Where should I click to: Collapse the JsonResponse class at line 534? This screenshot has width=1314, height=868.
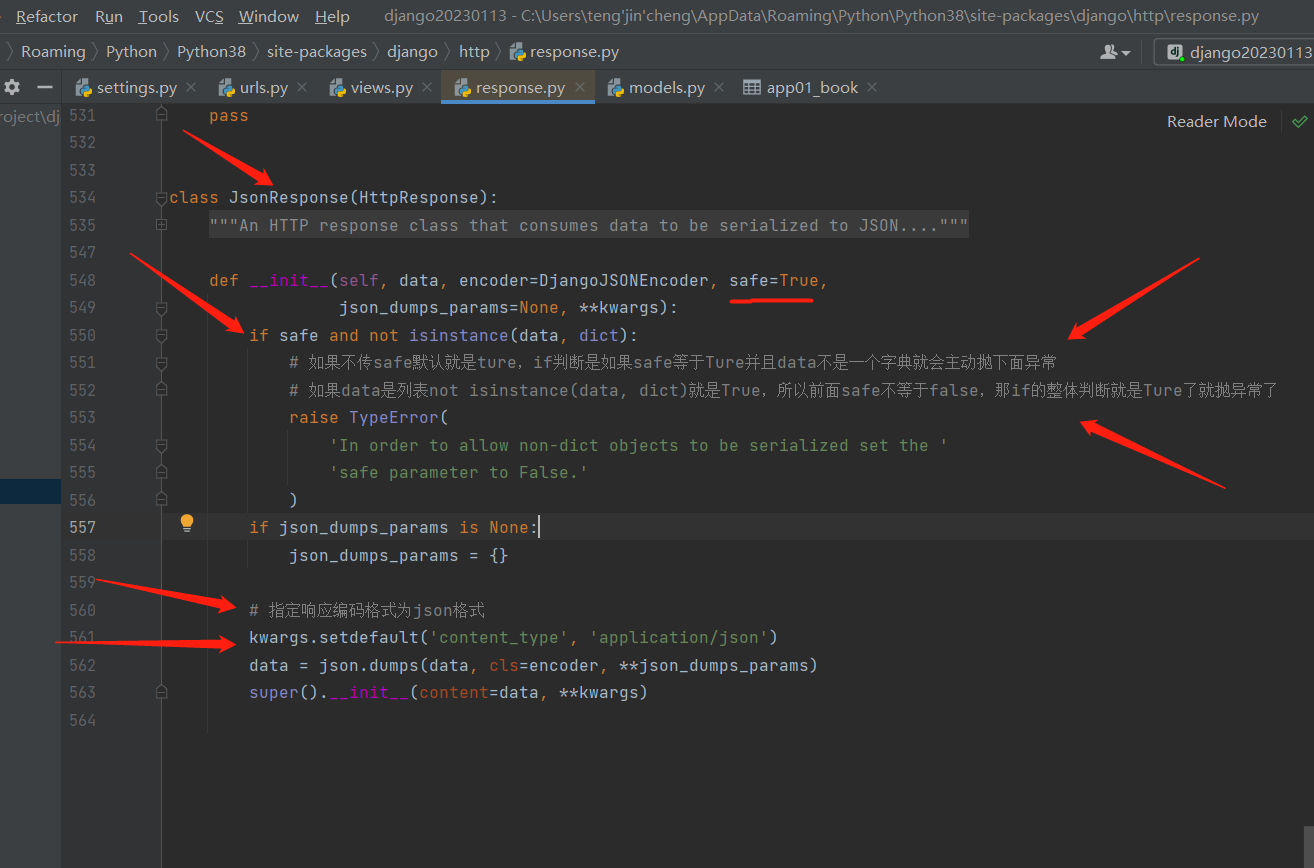[x=161, y=198]
